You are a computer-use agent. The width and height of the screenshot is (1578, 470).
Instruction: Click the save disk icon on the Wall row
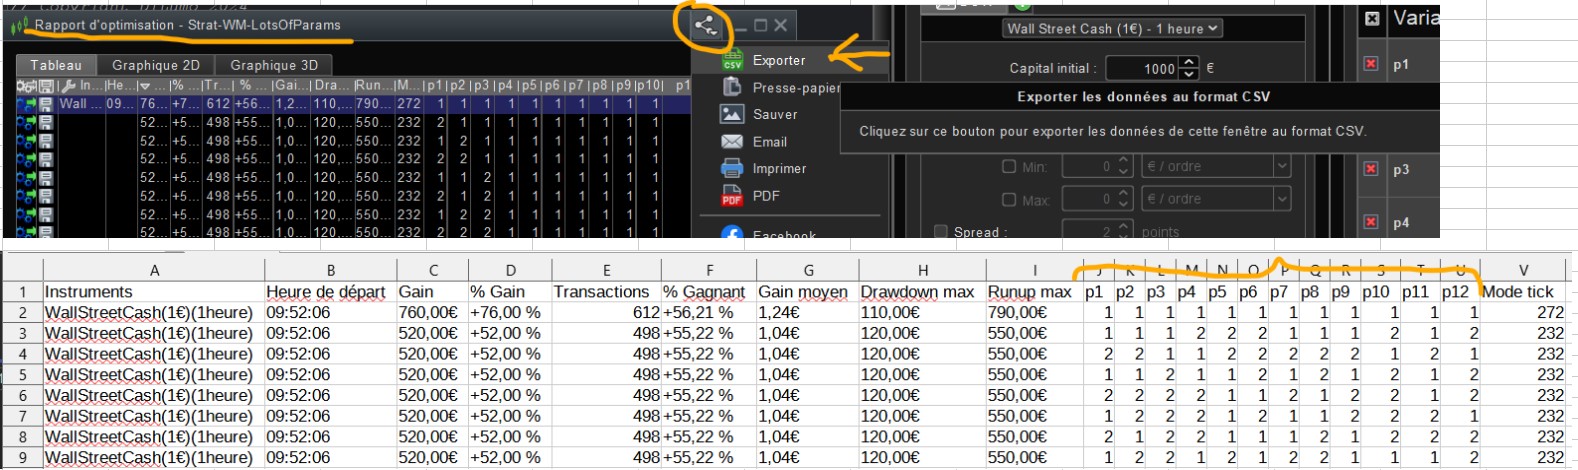point(46,104)
